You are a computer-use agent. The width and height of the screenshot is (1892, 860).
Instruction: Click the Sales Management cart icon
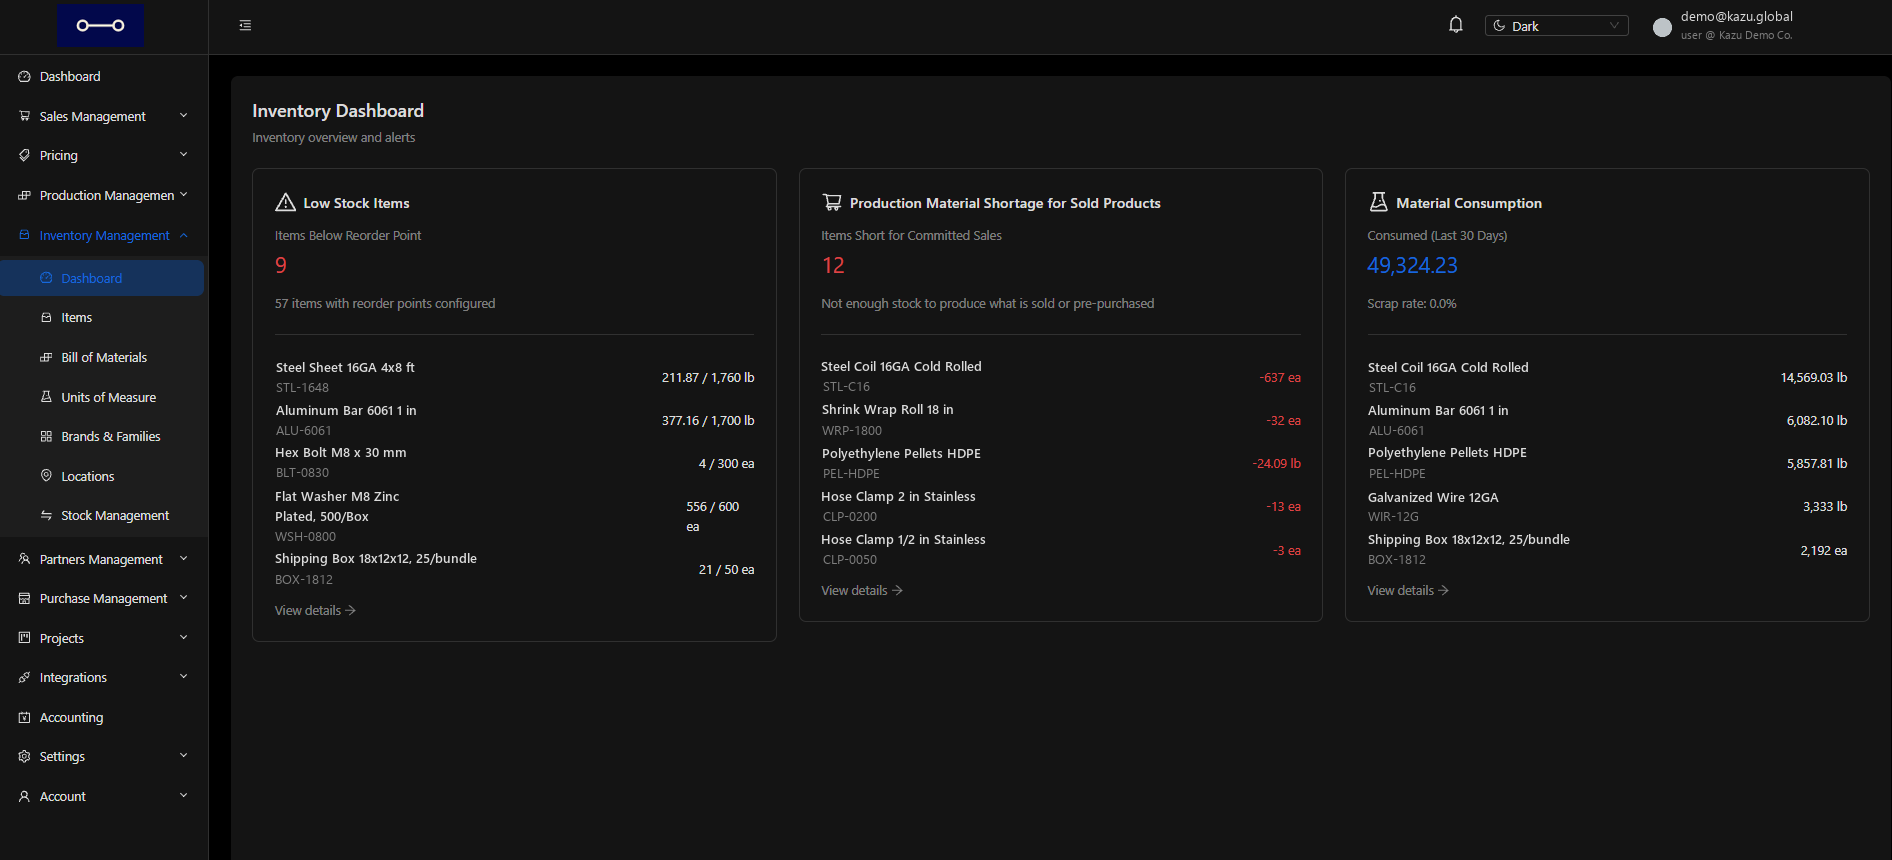pos(24,116)
